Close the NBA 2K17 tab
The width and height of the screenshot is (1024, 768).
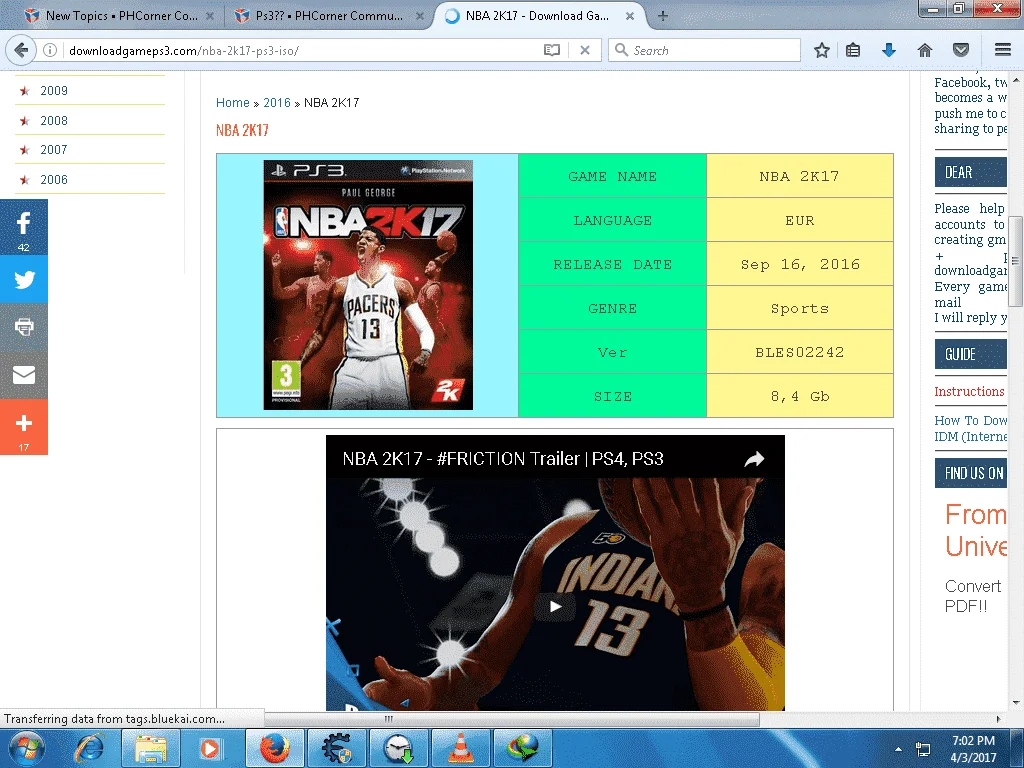coord(630,16)
